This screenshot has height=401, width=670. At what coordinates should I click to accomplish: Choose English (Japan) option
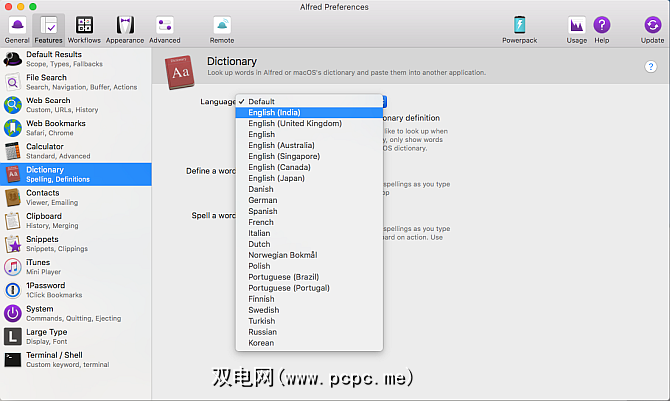tap(309, 178)
